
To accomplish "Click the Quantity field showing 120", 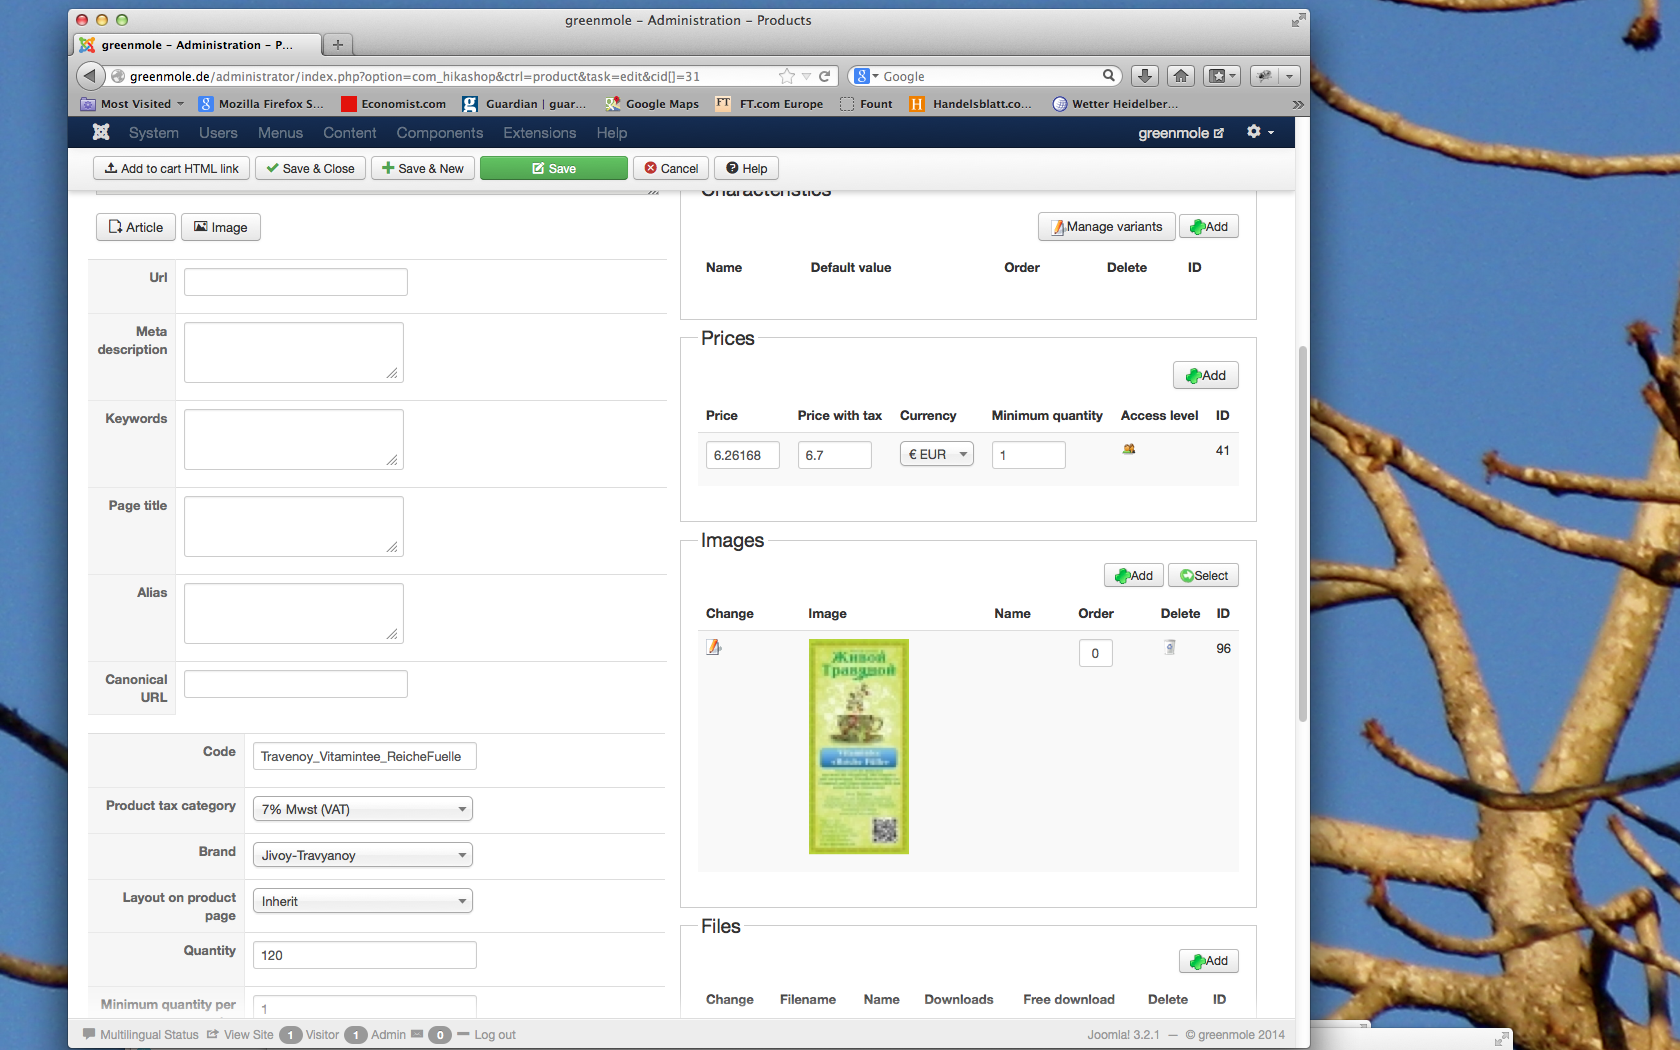I will click(x=365, y=955).
